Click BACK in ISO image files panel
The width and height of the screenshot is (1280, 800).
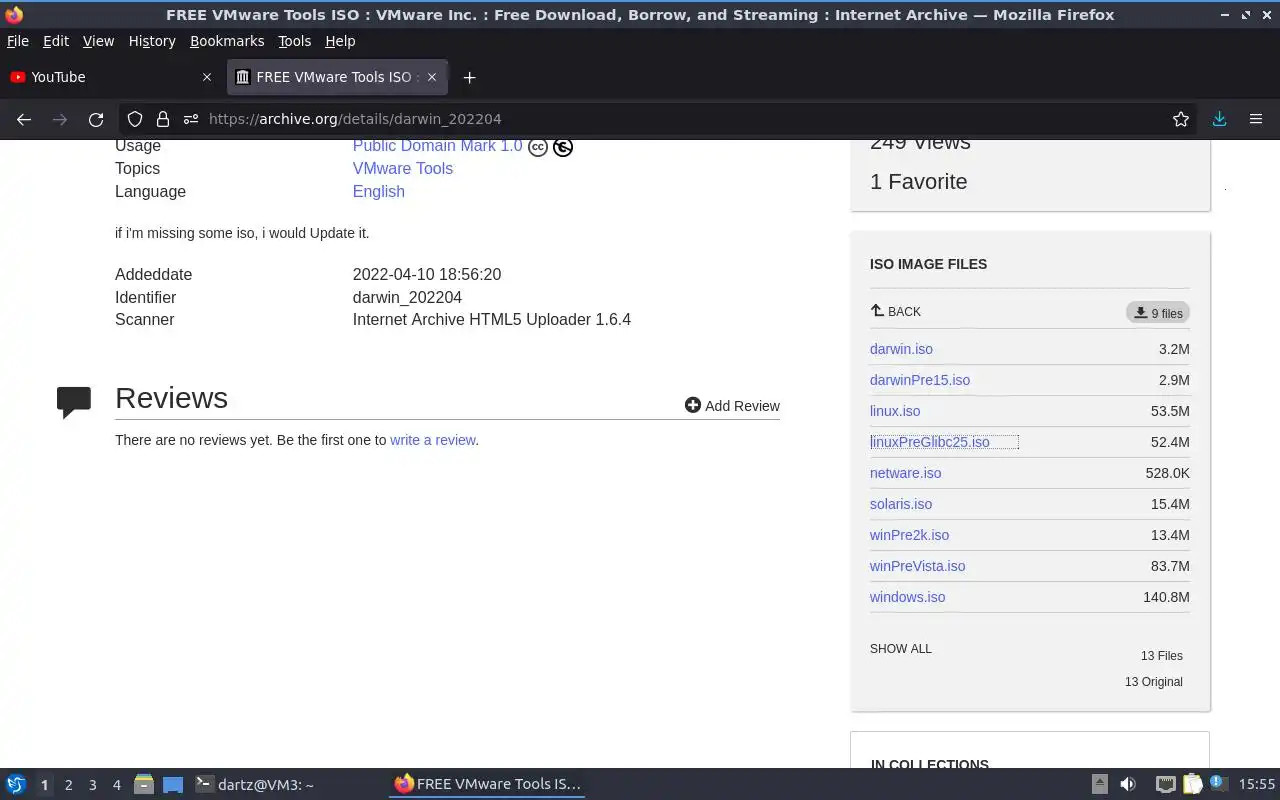click(x=896, y=312)
